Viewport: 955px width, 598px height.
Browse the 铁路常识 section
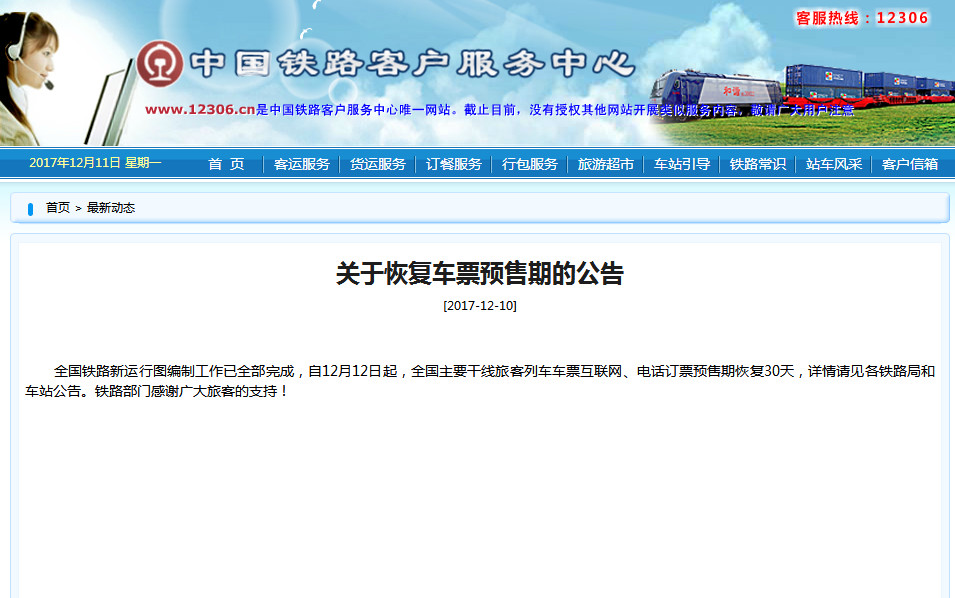click(756, 164)
